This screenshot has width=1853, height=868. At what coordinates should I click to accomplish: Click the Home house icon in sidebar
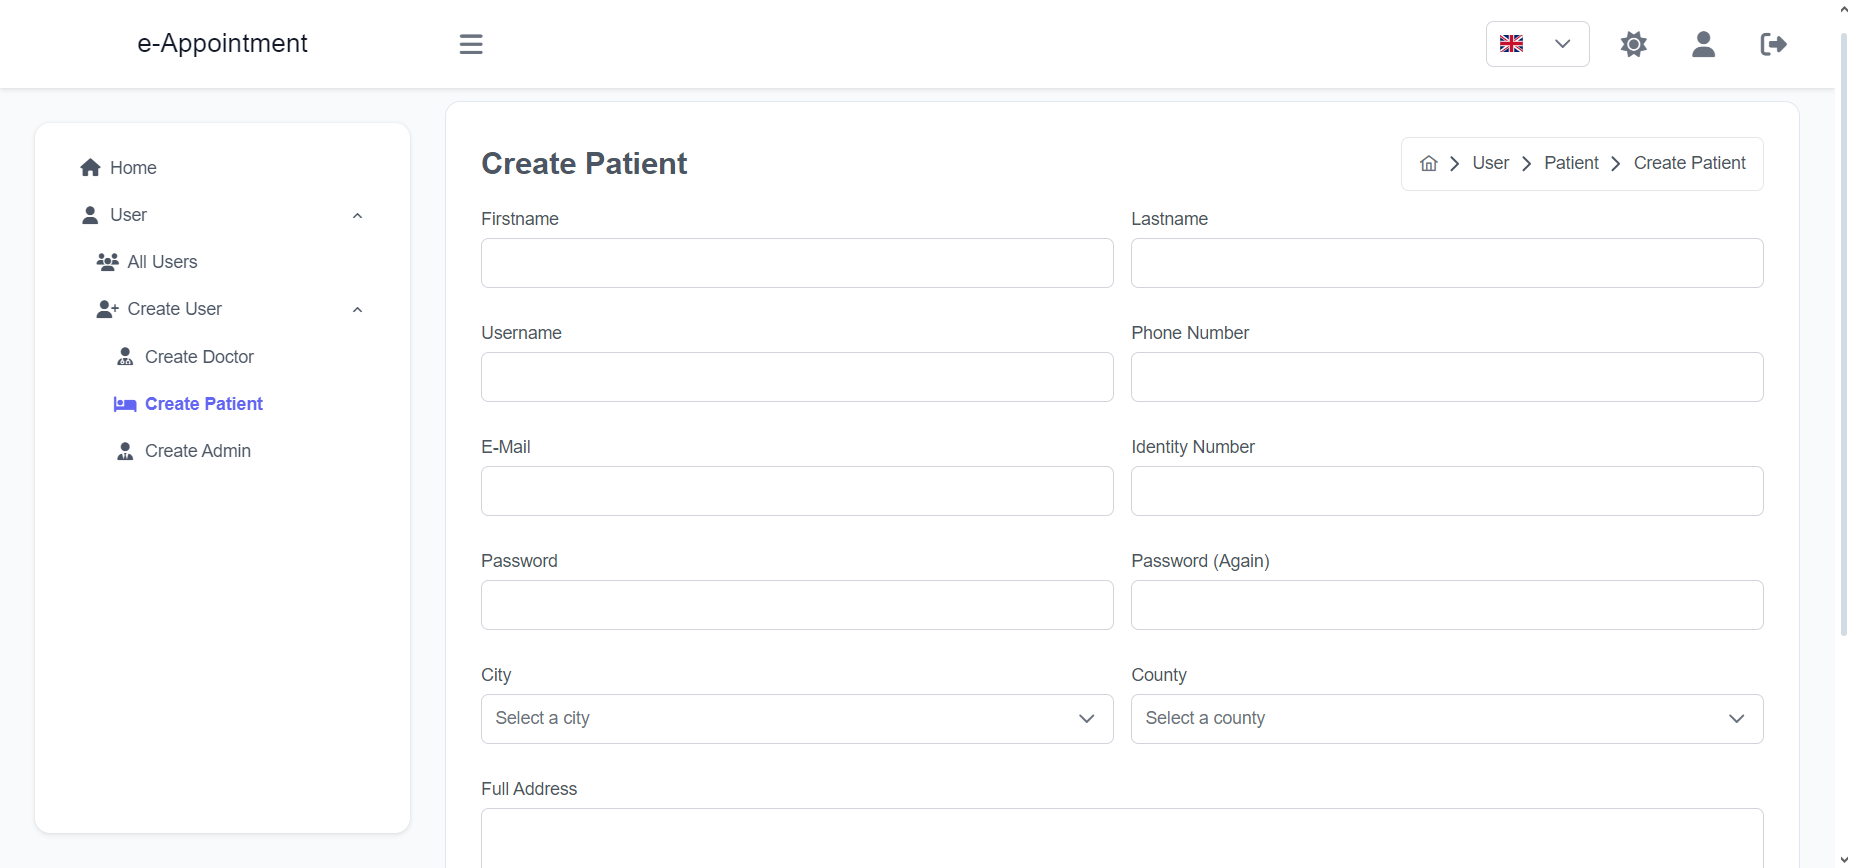coord(90,168)
